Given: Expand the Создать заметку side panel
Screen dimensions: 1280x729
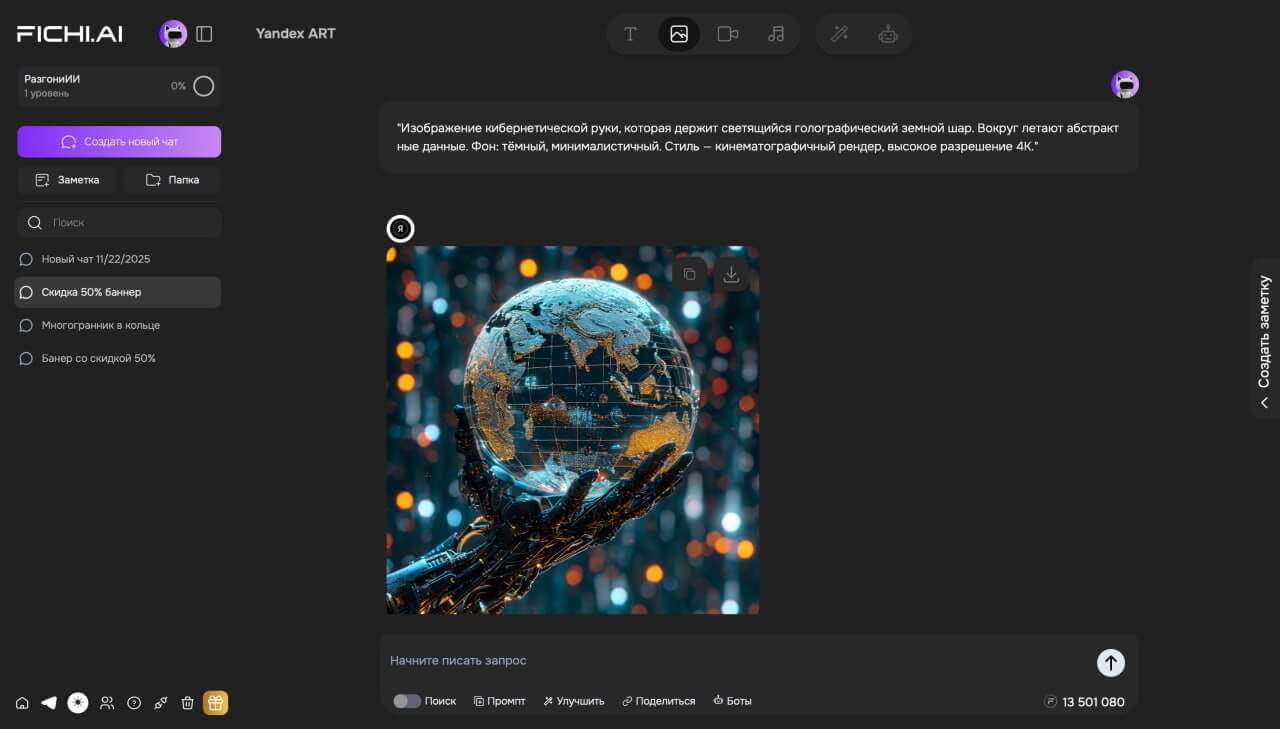Looking at the screenshot, I should click(x=1264, y=340).
